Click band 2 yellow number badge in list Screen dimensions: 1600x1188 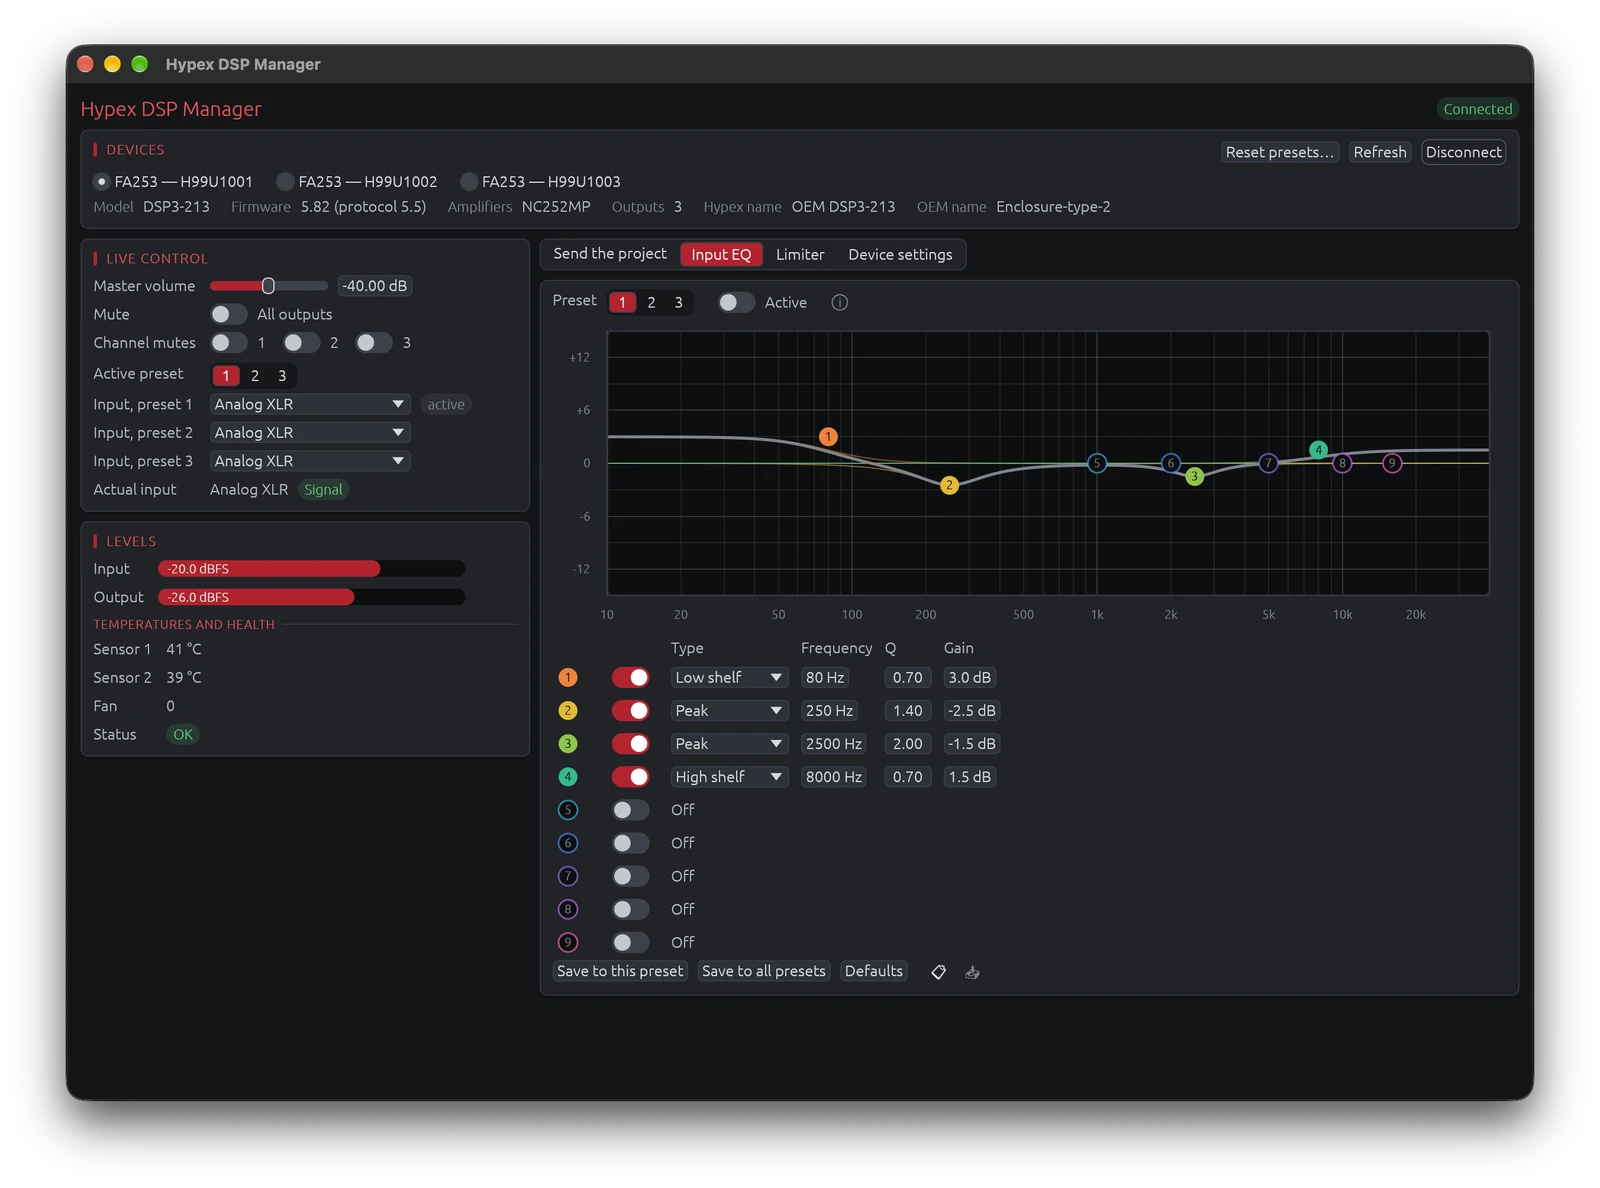click(x=568, y=711)
